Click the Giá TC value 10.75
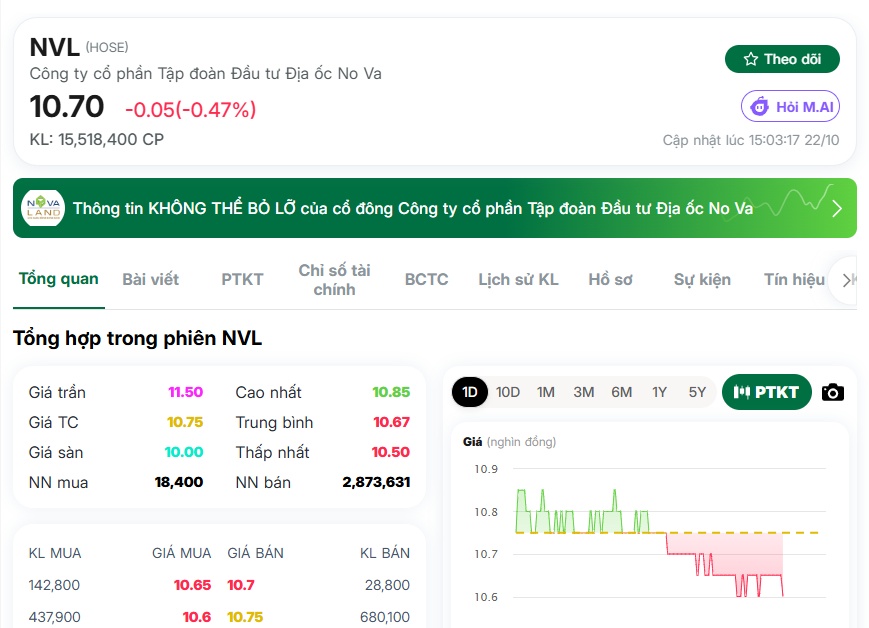 click(185, 422)
